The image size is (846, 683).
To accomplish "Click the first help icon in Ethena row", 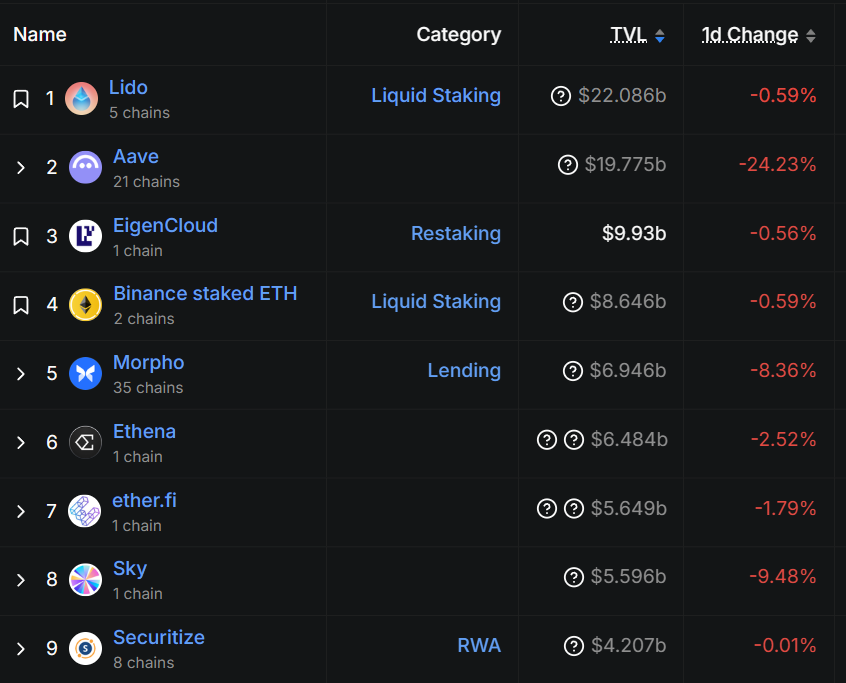I will coord(547,440).
